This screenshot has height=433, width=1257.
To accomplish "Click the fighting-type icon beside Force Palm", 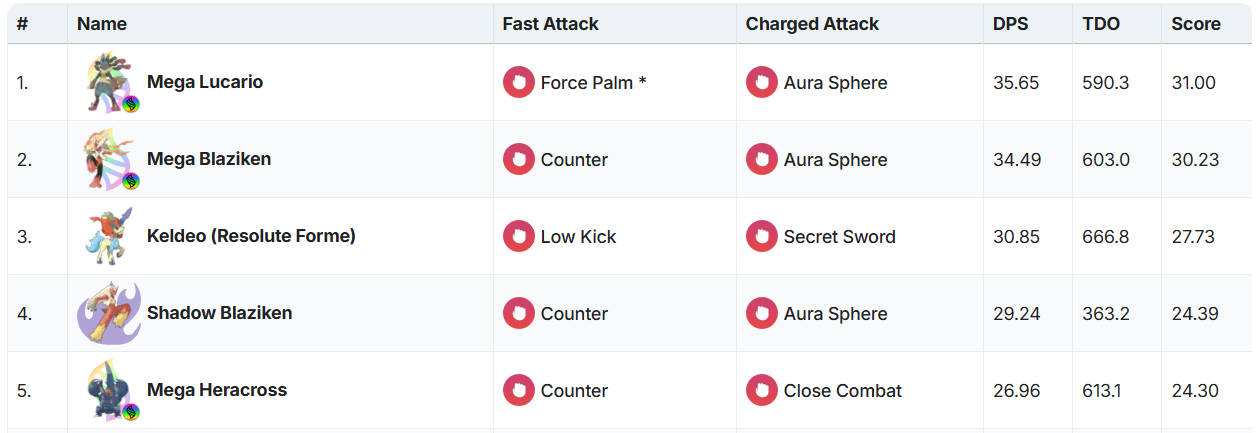I will [519, 82].
